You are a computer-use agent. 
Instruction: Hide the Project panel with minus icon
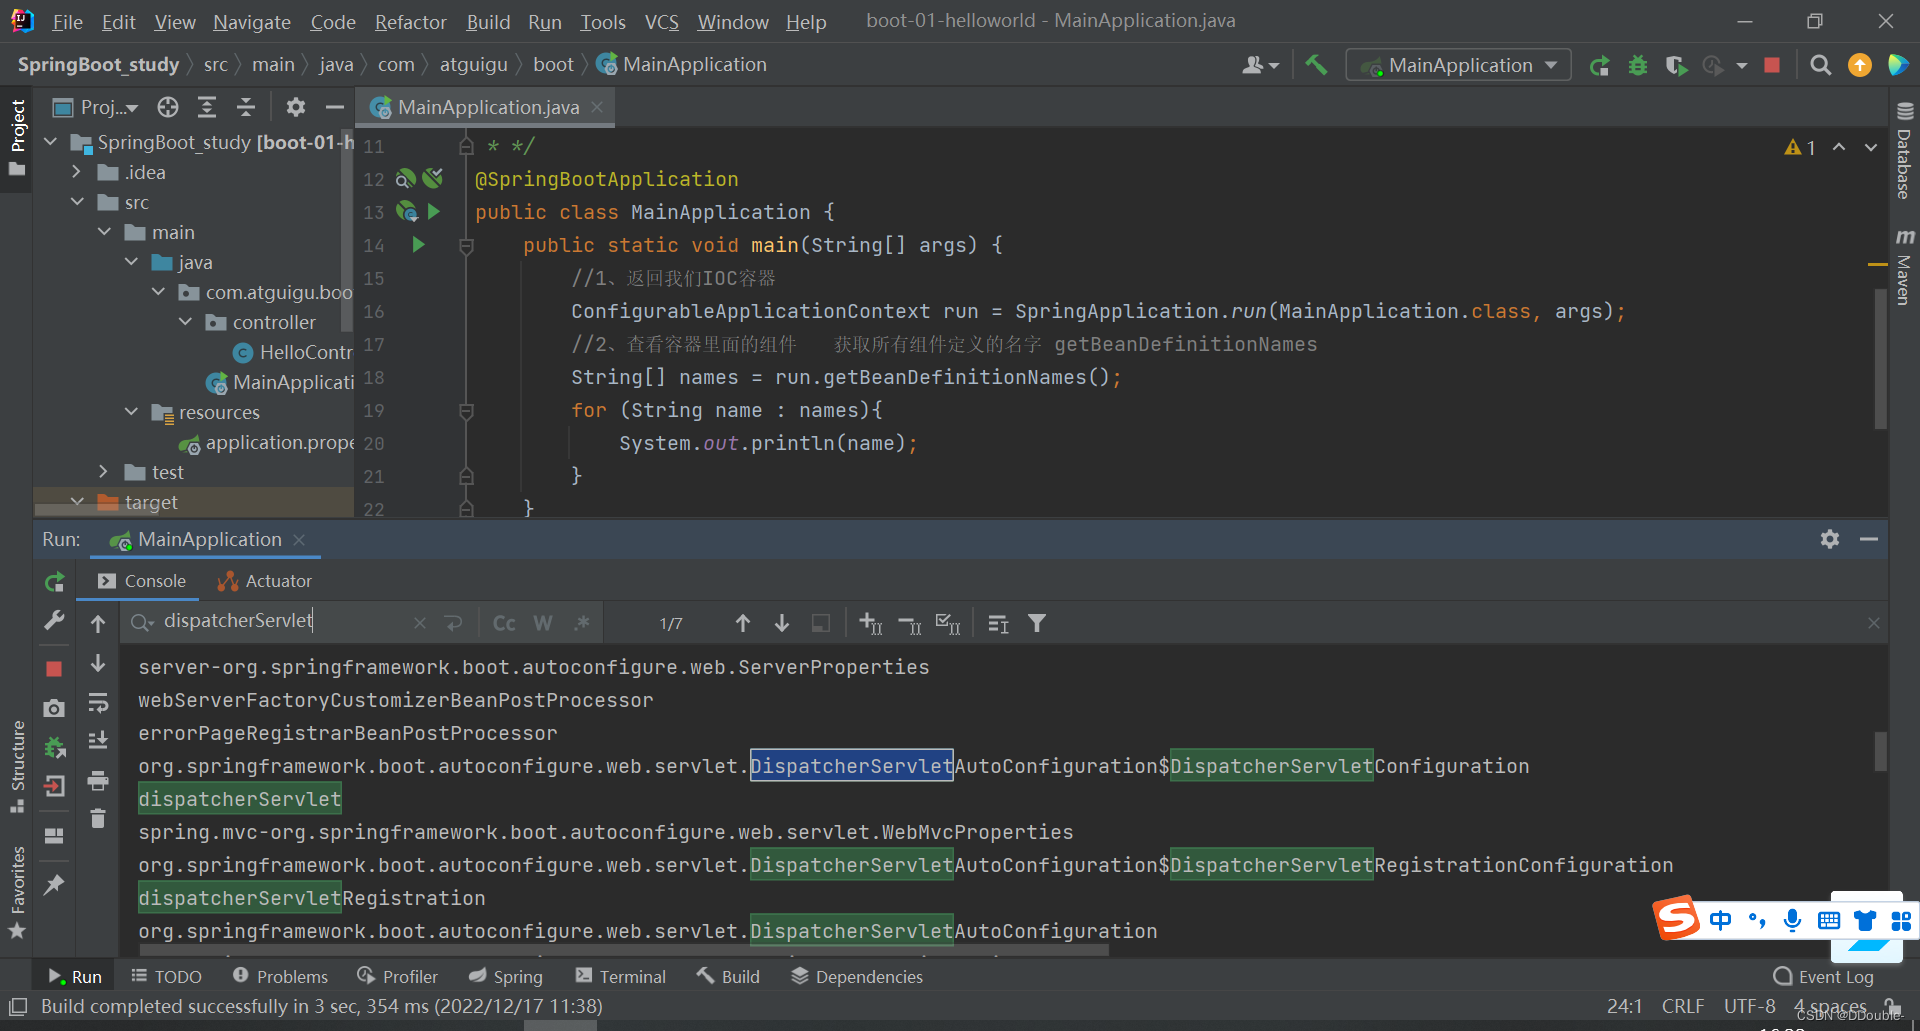coord(335,107)
